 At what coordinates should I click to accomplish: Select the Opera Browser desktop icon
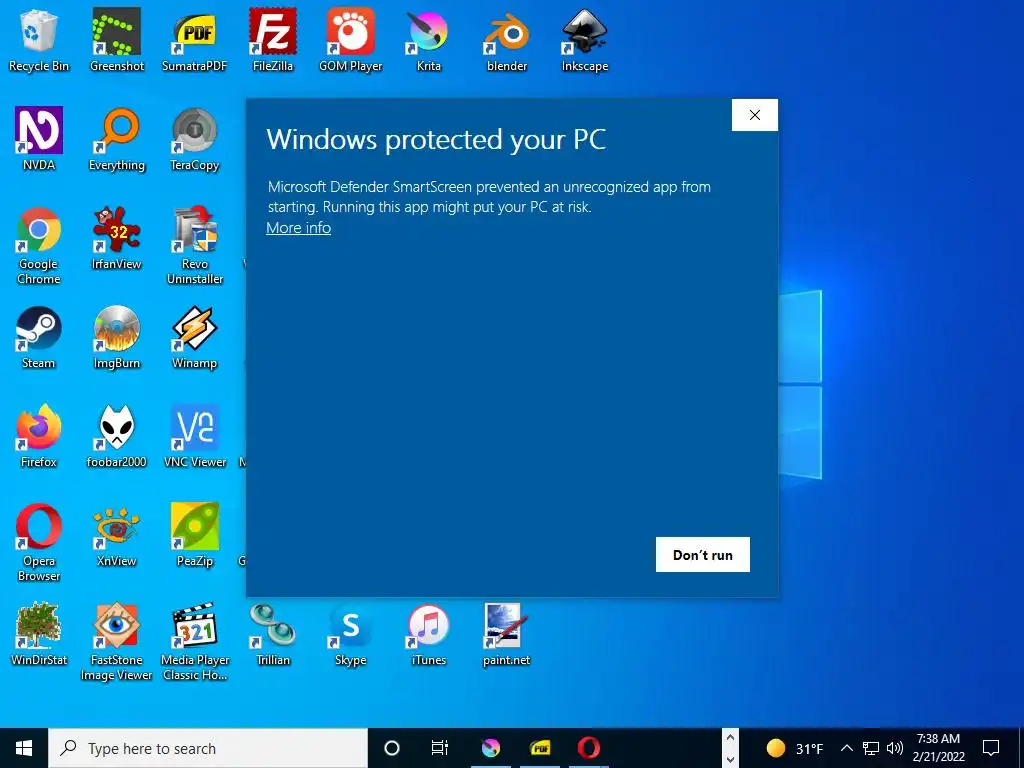[x=39, y=542]
